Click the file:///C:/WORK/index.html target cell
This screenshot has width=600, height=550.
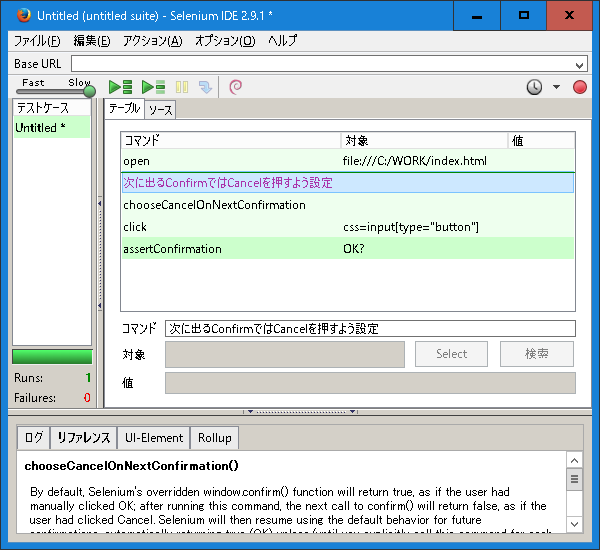[414, 161]
